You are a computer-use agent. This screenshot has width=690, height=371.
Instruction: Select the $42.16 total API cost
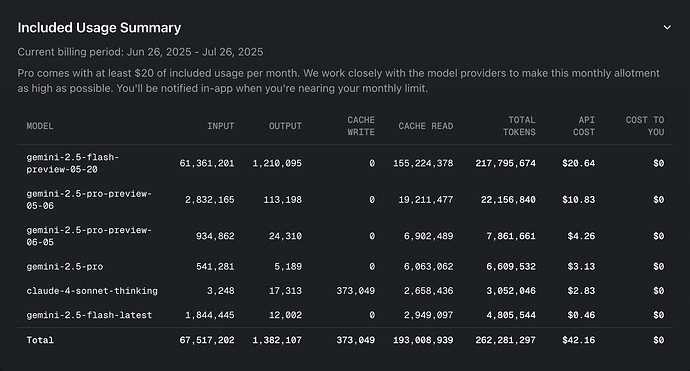(x=578, y=340)
